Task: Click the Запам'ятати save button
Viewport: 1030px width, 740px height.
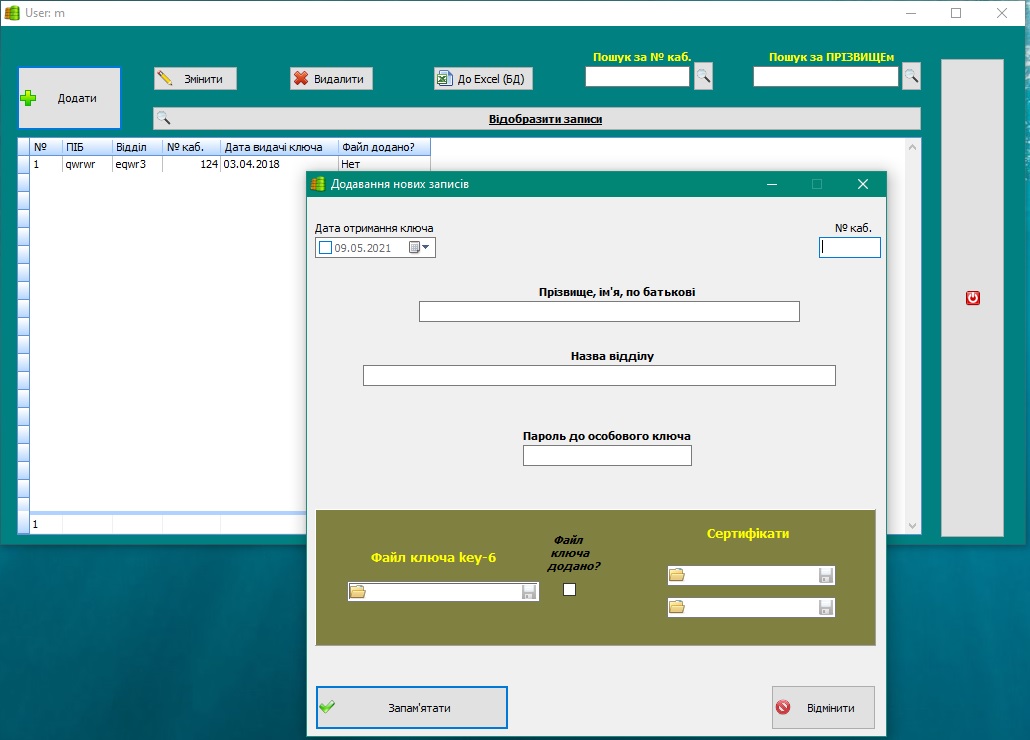Action: pos(412,708)
